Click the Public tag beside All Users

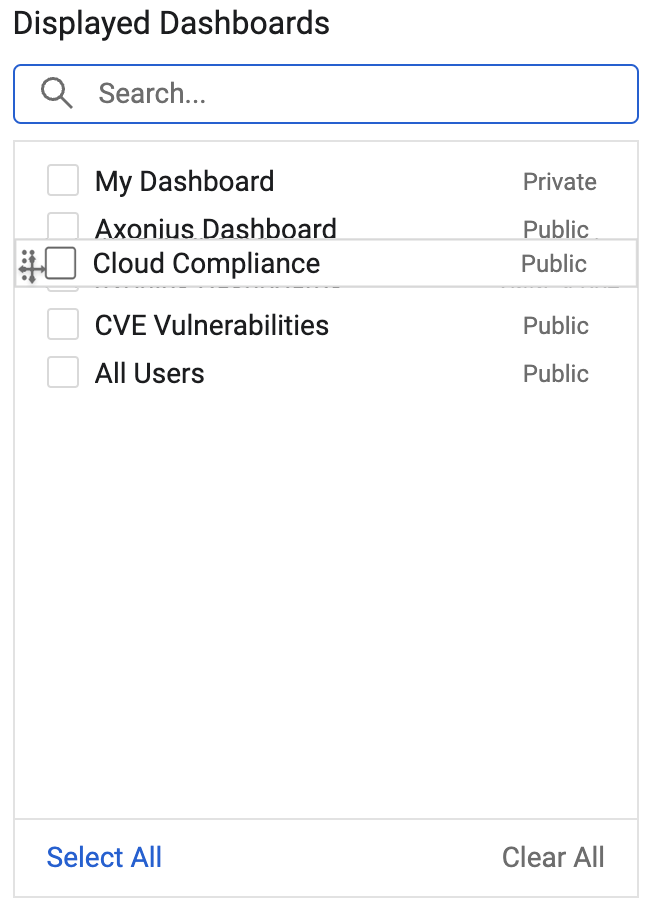tap(556, 373)
